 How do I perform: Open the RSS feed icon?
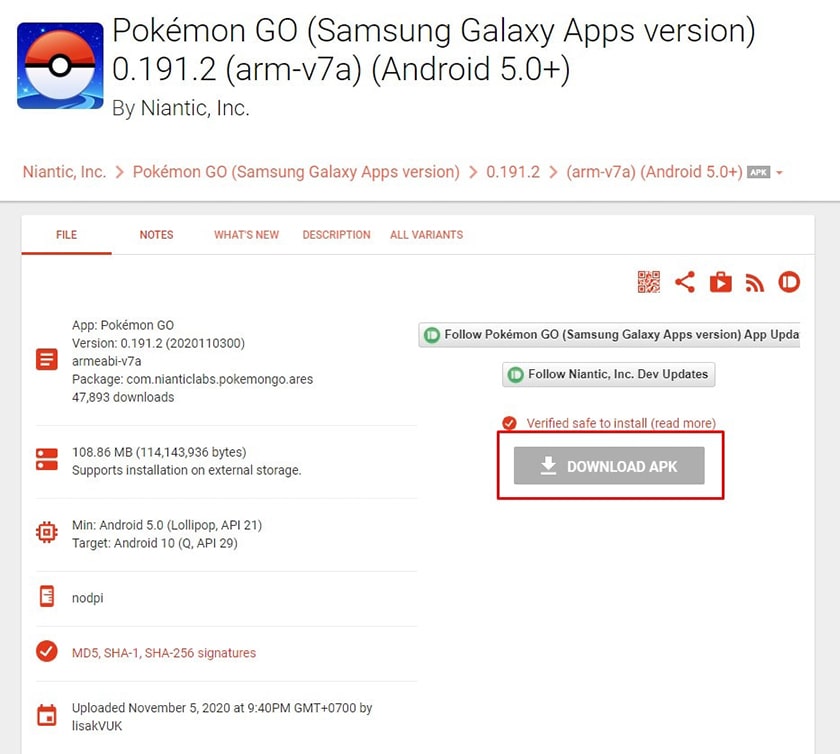coord(754,283)
